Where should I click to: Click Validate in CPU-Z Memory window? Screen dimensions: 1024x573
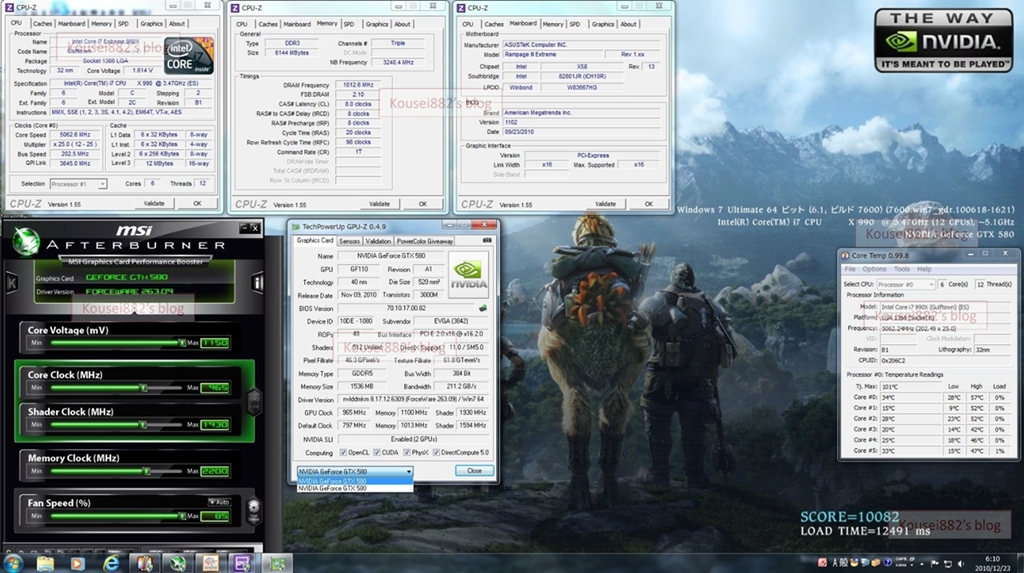[x=379, y=204]
